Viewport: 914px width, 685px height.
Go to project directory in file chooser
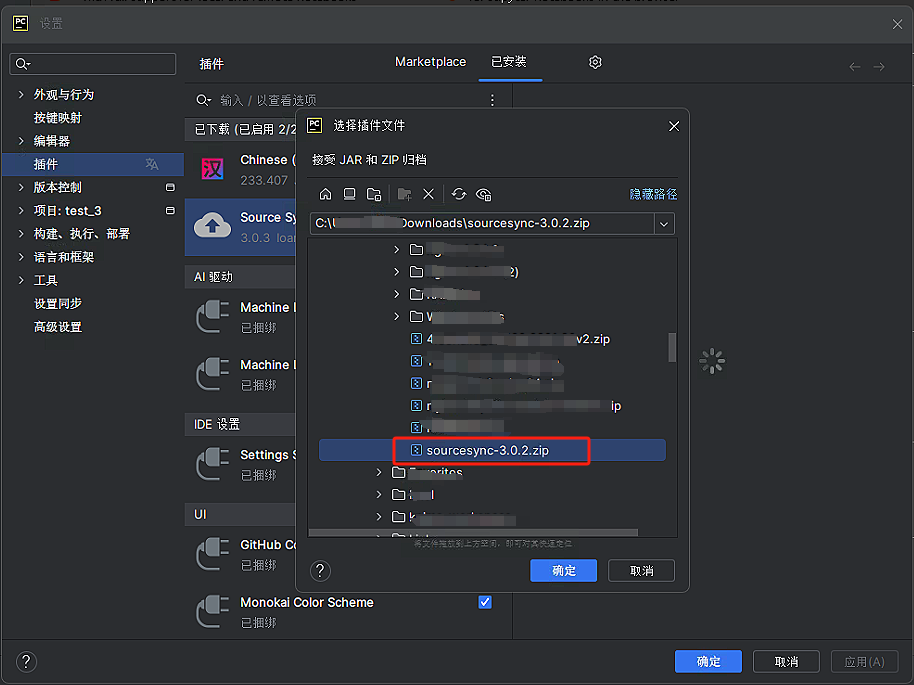point(374,194)
